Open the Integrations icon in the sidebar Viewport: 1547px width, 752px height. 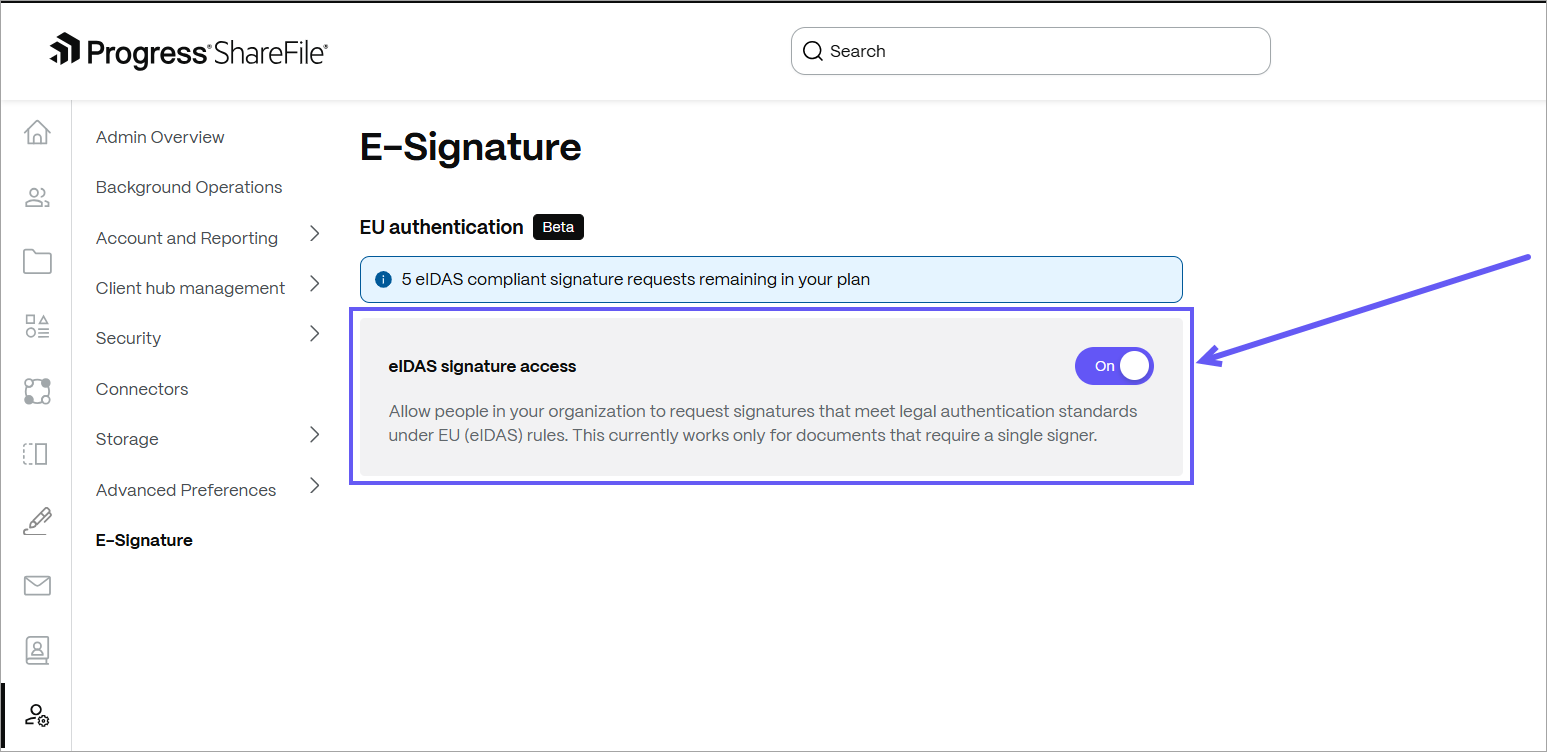coord(36,391)
